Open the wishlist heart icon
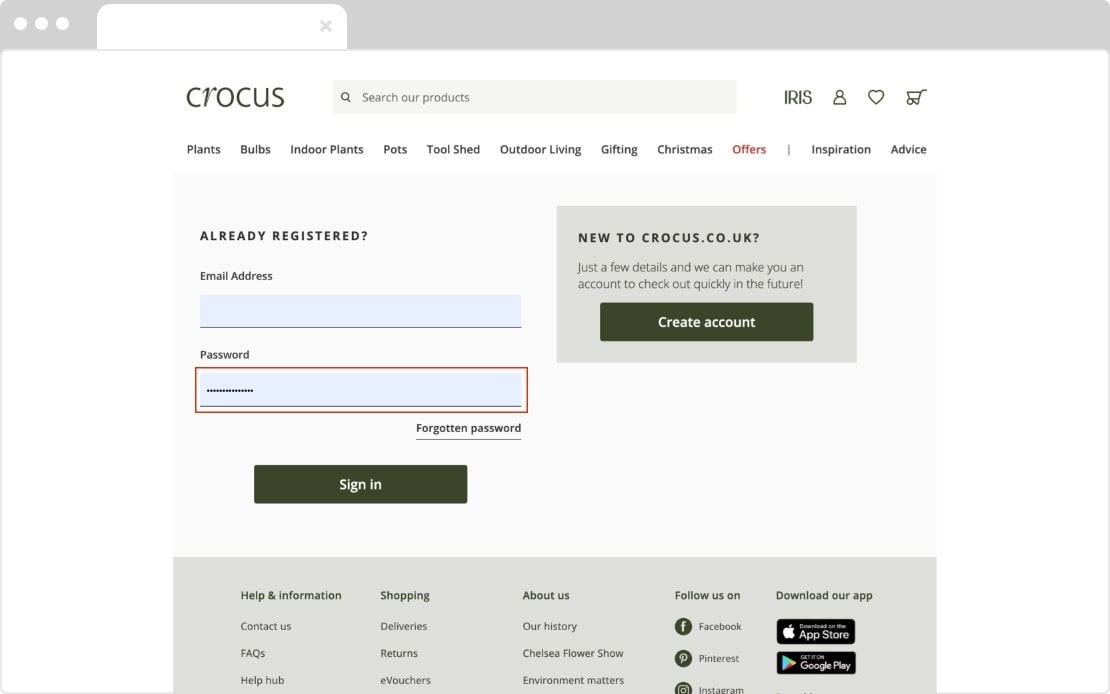The image size is (1110, 694). tap(876, 97)
